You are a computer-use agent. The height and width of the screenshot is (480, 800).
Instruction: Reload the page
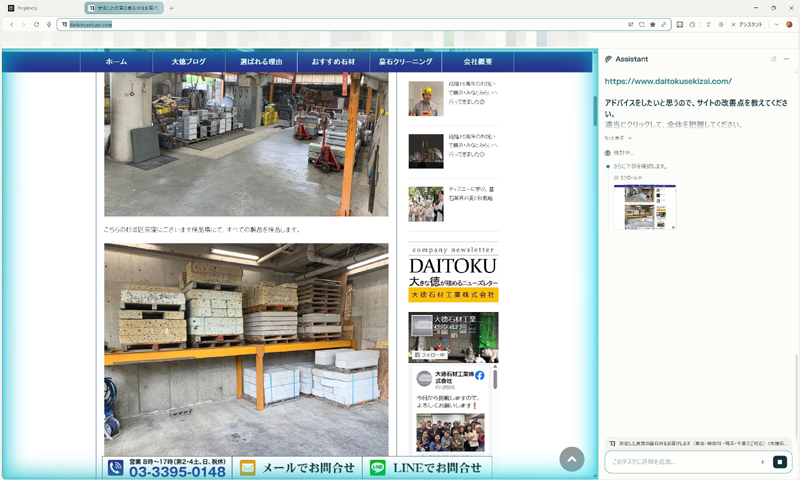(x=36, y=24)
